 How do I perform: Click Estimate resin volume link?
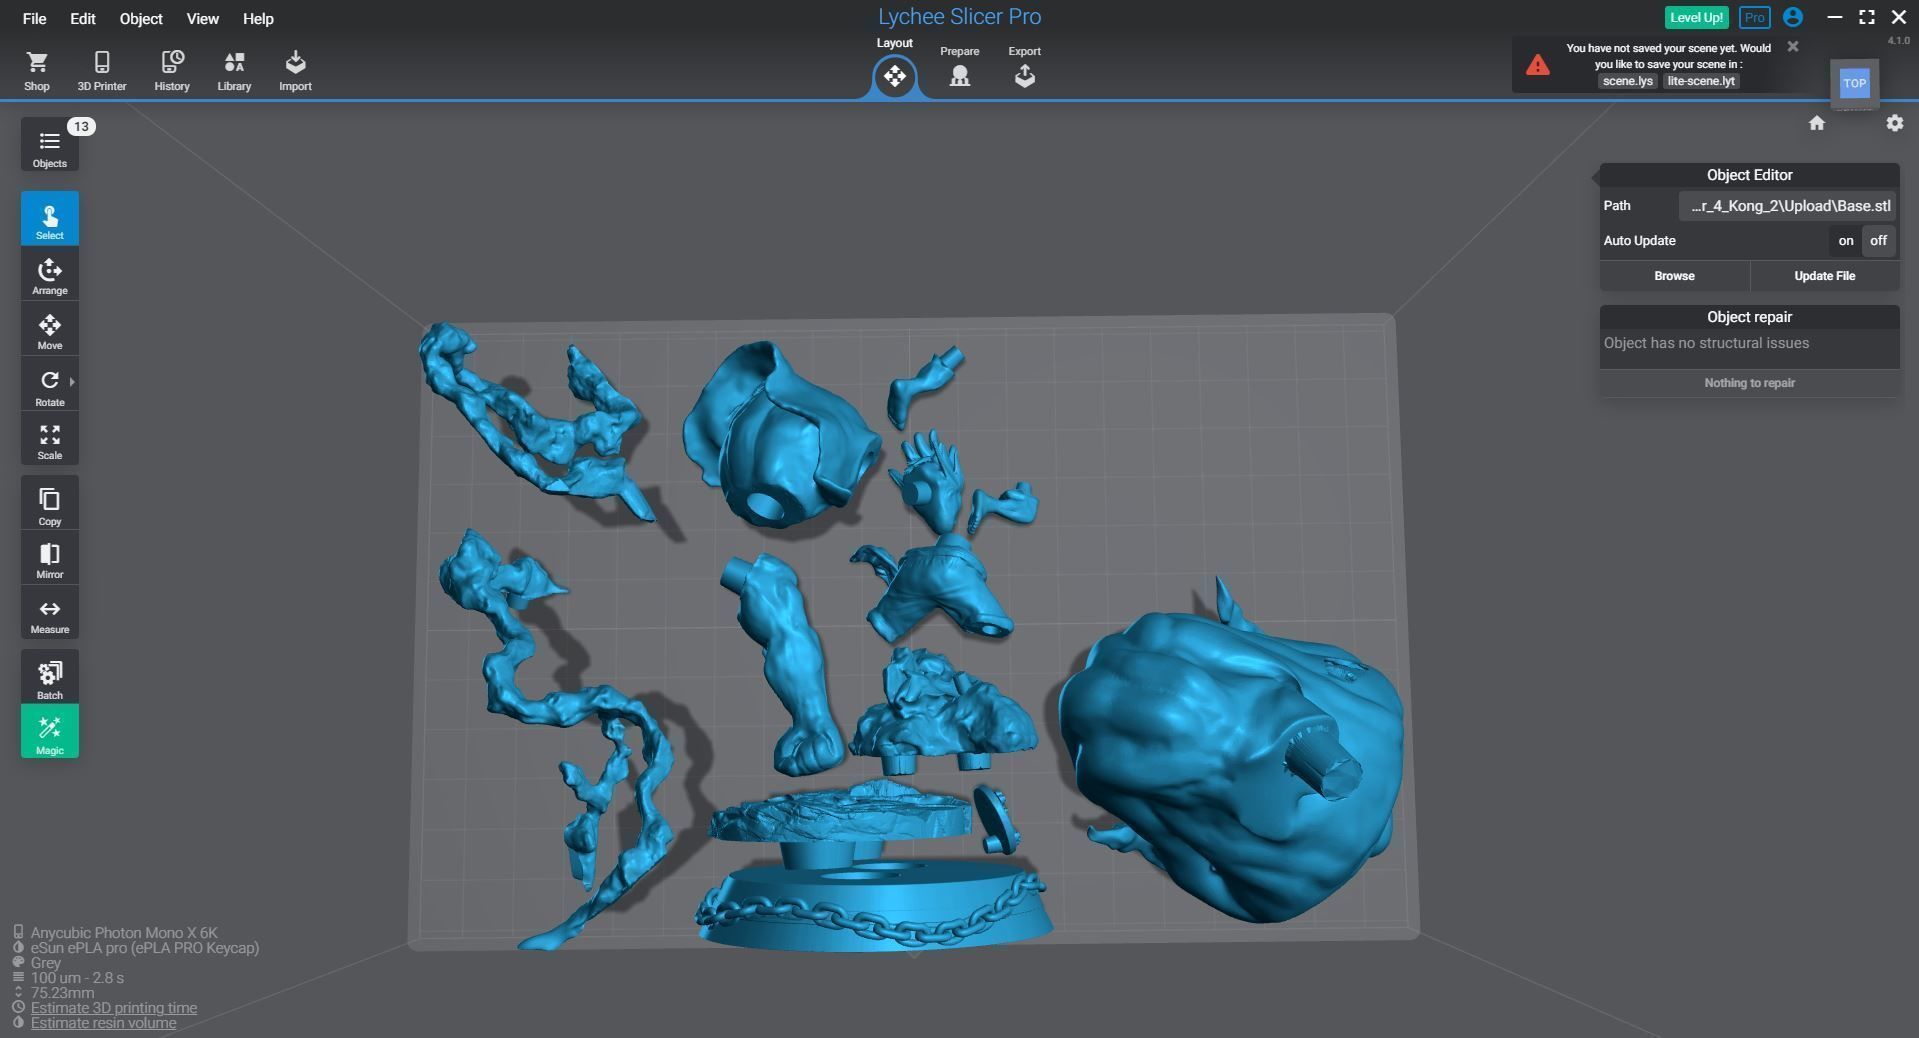pyautogui.click(x=104, y=1023)
